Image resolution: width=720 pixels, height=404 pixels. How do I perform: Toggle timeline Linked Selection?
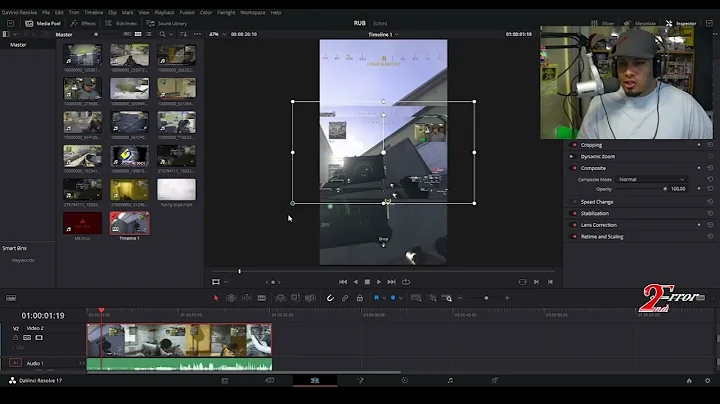tap(345, 298)
